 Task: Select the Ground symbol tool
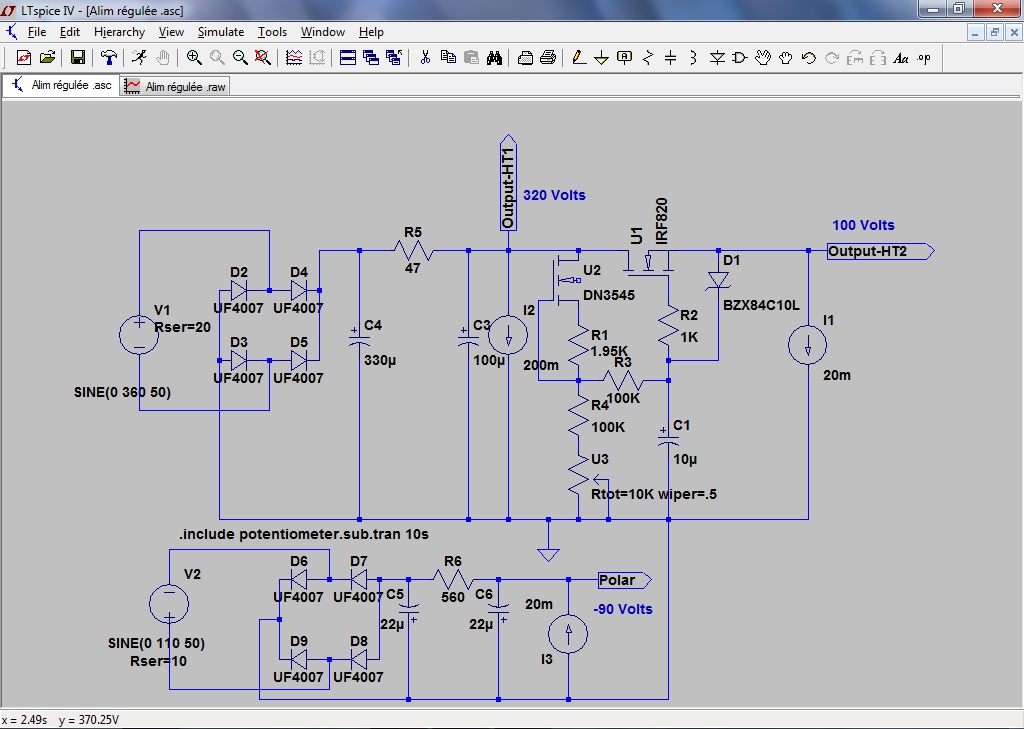pyautogui.click(x=601, y=58)
